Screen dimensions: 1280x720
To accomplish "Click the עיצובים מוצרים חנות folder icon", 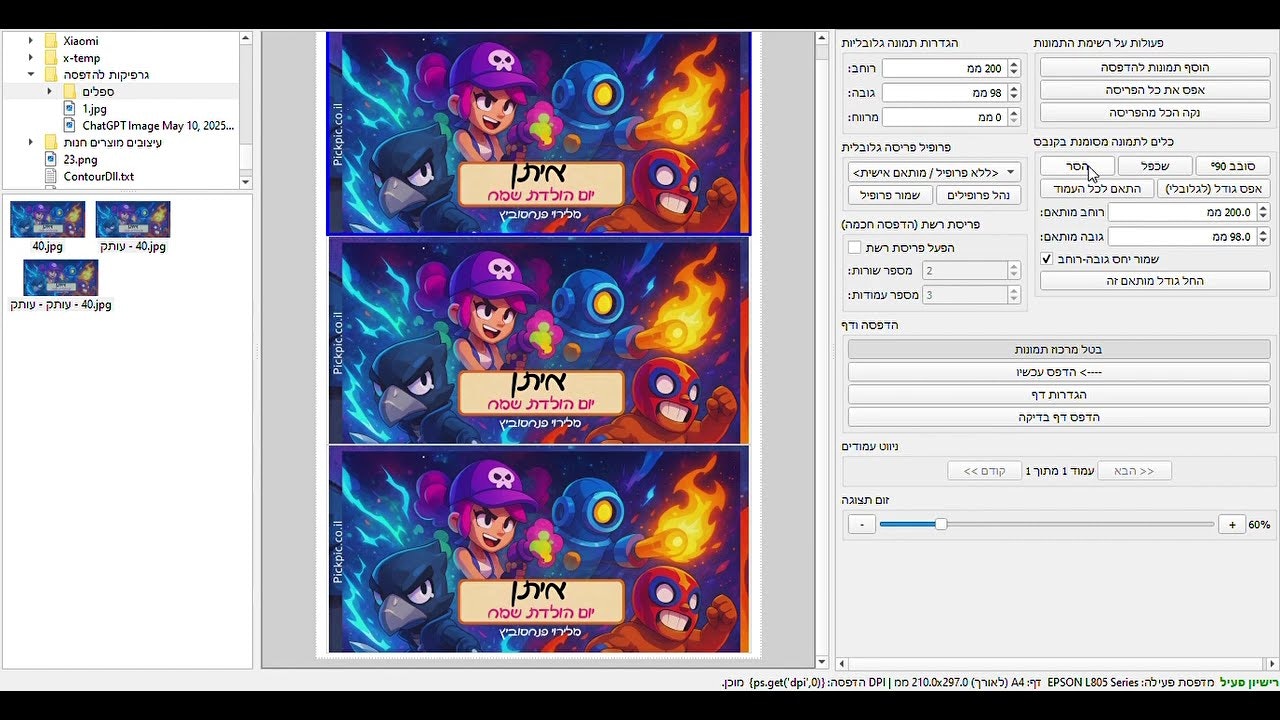I will point(51,143).
